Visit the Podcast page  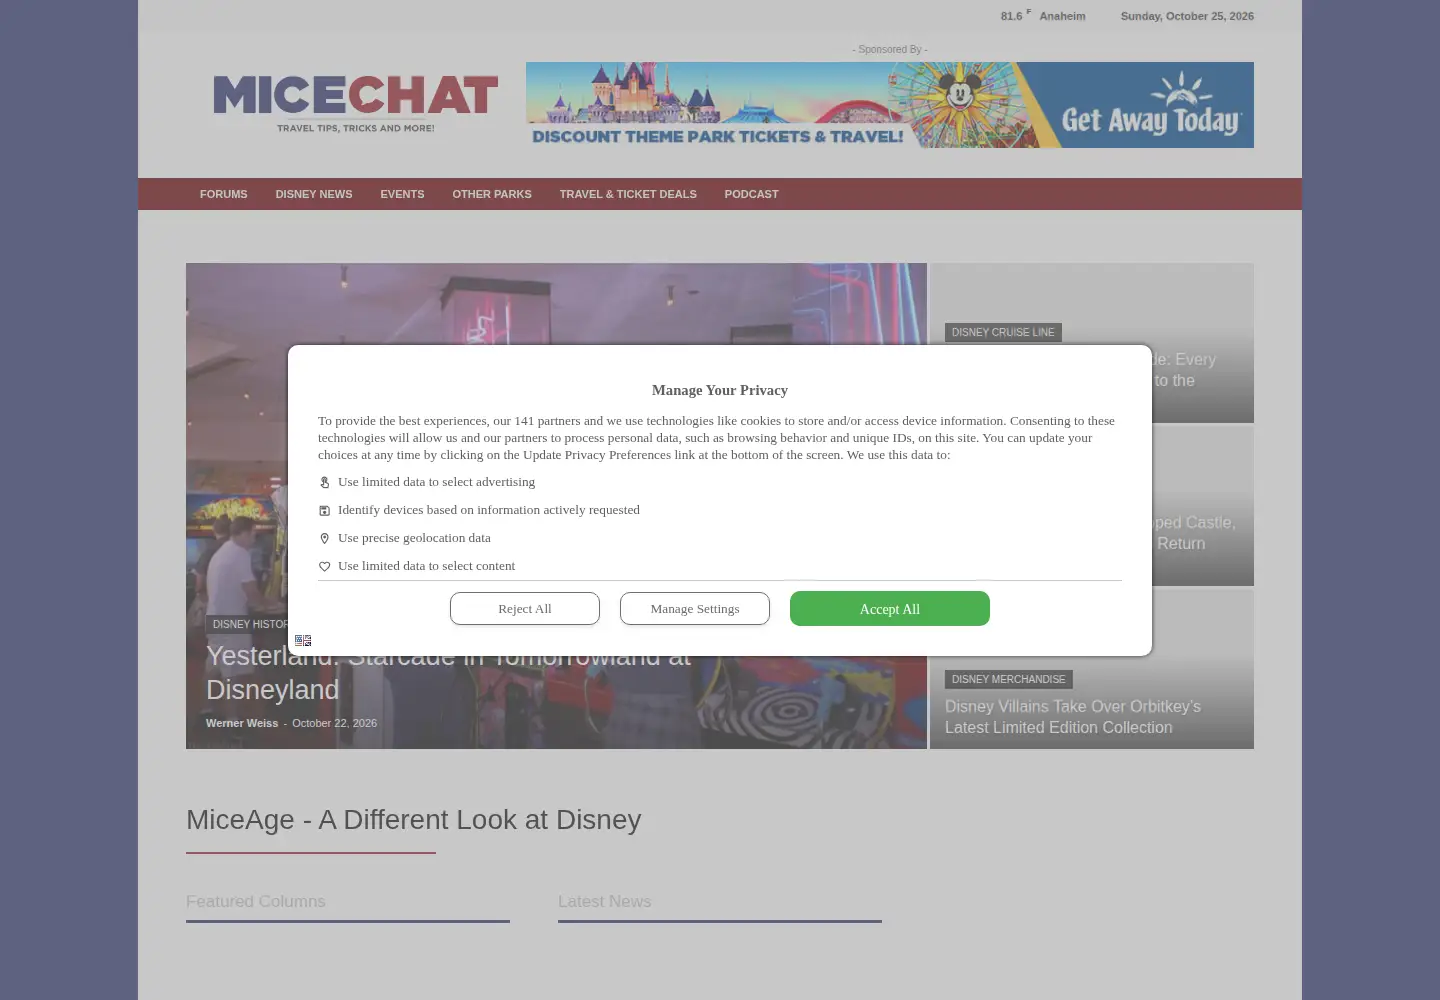pyautogui.click(x=751, y=194)
